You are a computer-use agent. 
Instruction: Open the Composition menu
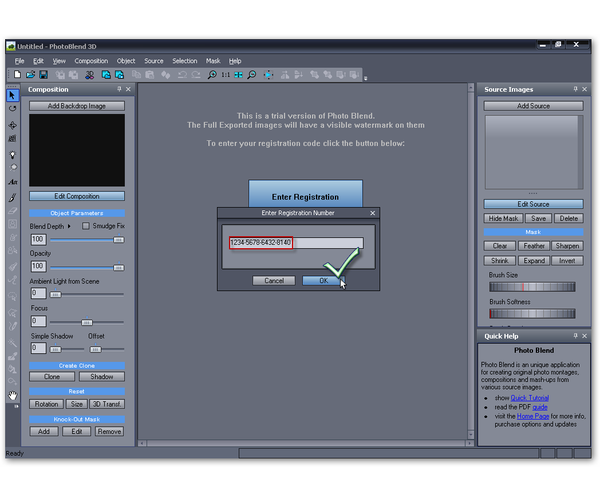91,61
